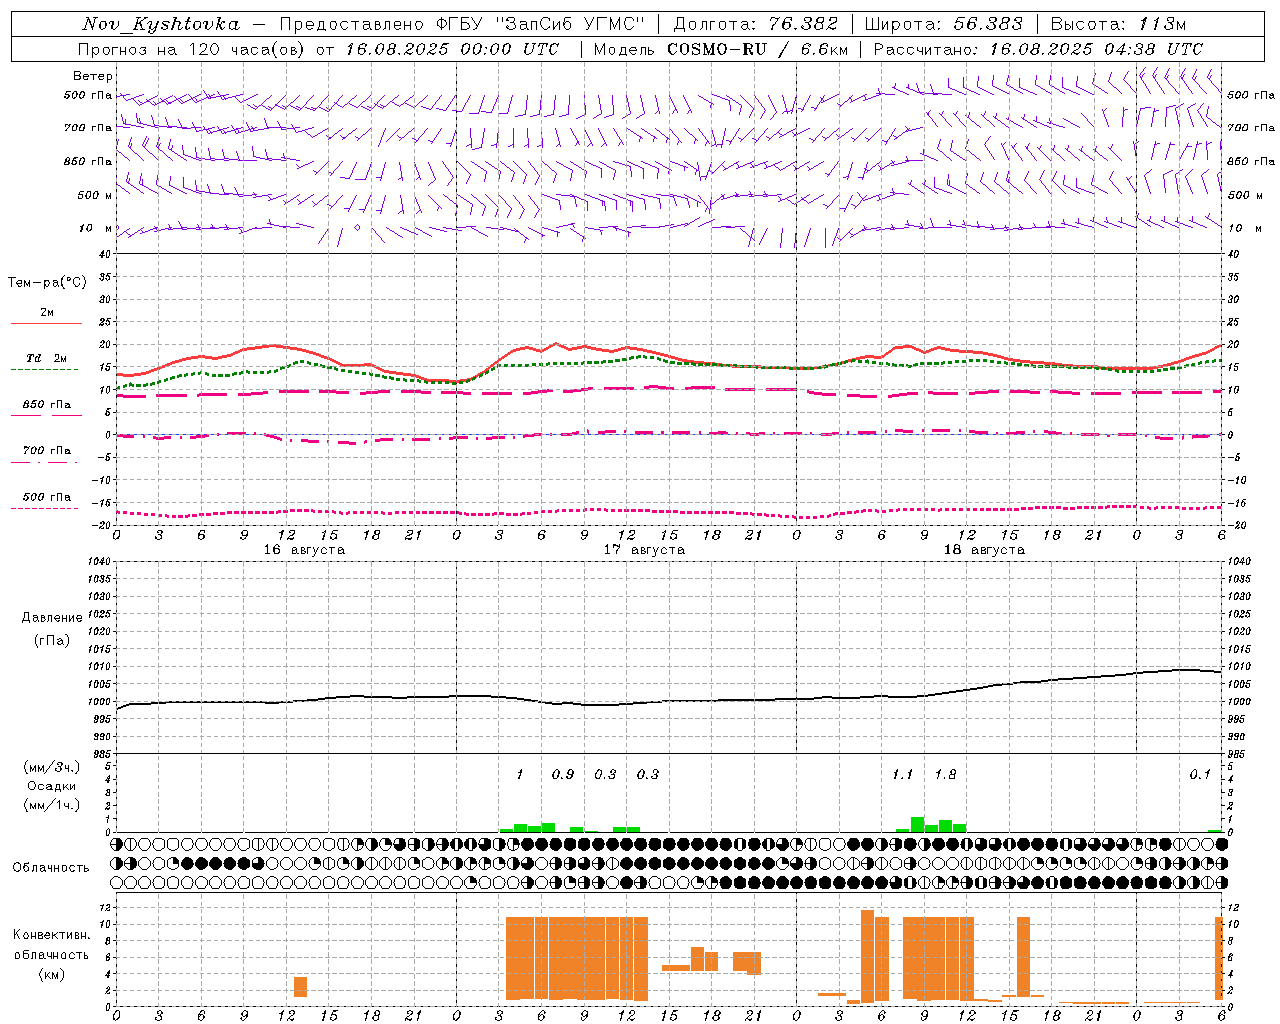The height and width of the screenshot is (1024, 1280).
Task: Click the date label '18 августа'
Action: click(x=984, y=550)
